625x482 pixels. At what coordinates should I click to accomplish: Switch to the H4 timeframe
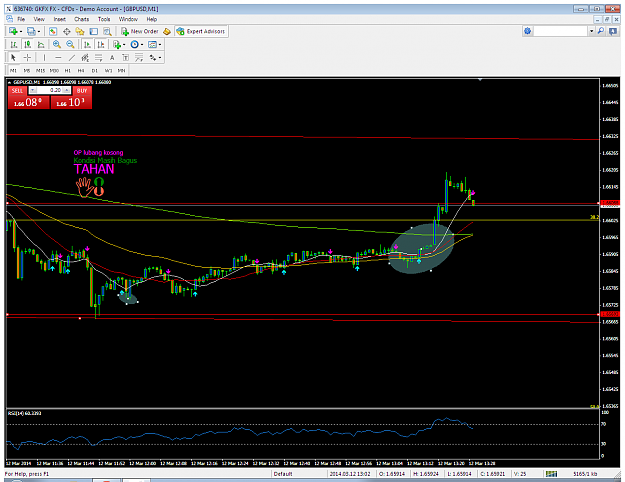[x=81, y=71]
